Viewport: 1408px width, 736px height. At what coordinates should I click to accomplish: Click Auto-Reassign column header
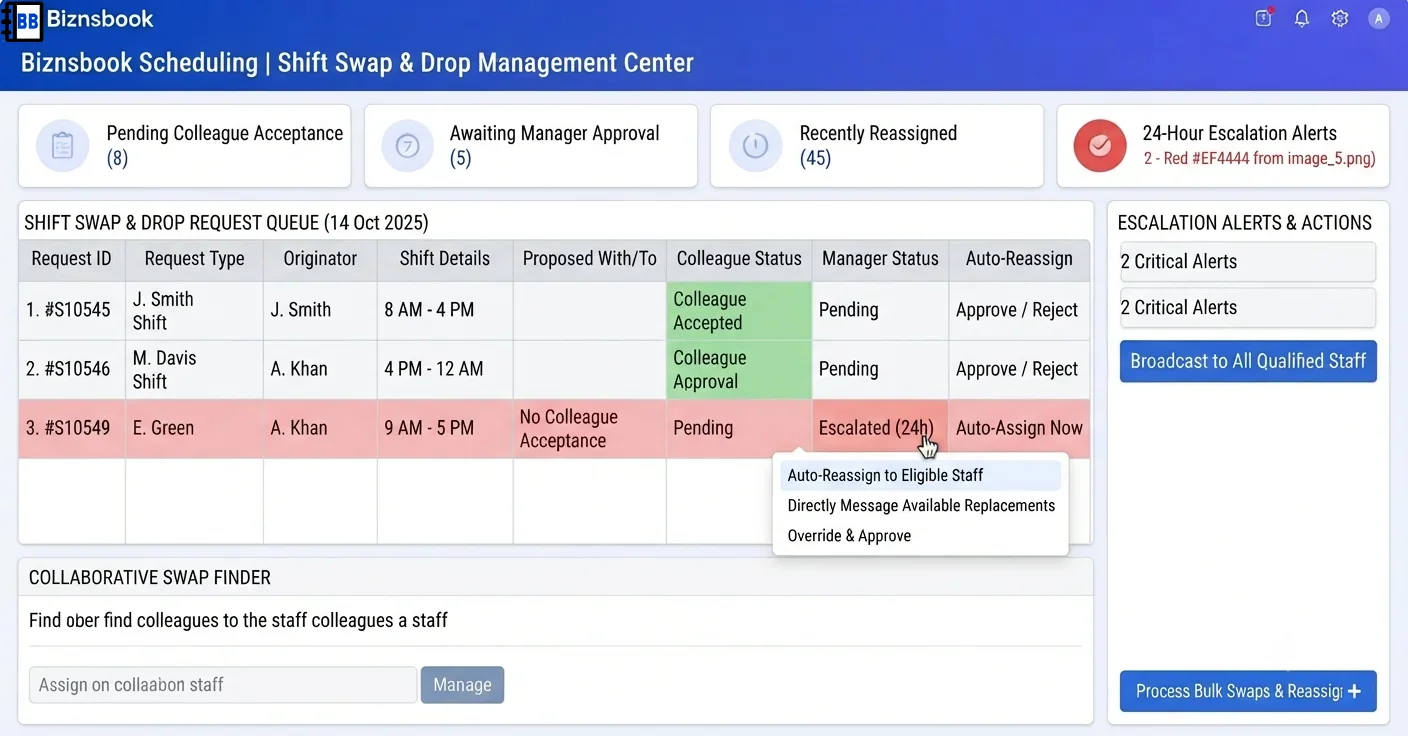tap(1019, 258)
